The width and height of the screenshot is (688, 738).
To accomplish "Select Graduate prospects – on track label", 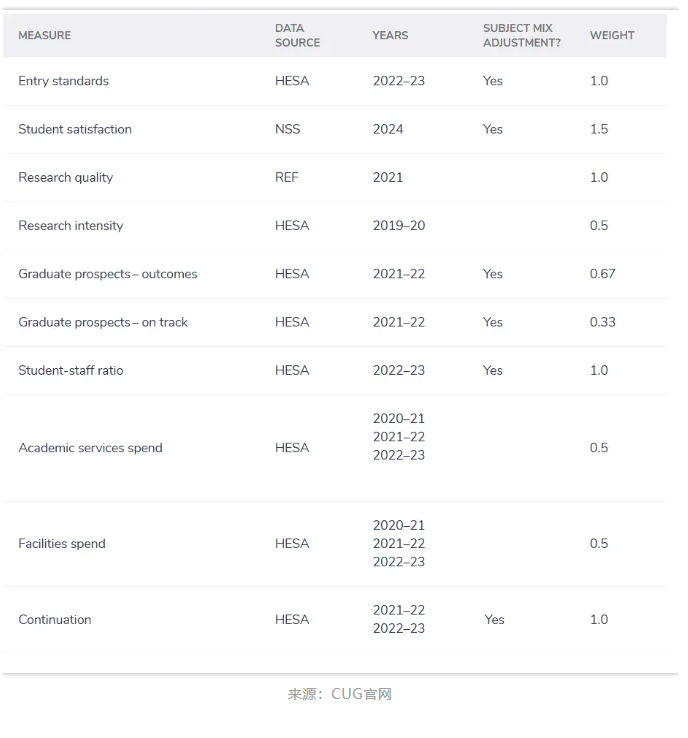I will (103, 322).
